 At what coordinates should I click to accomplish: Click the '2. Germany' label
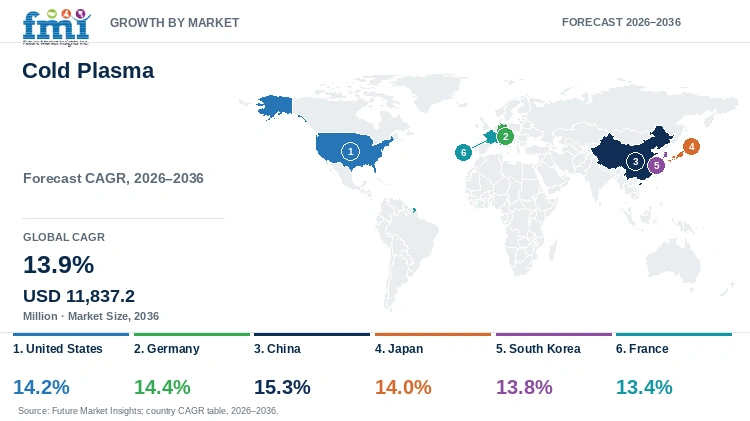tap(166, 349)
